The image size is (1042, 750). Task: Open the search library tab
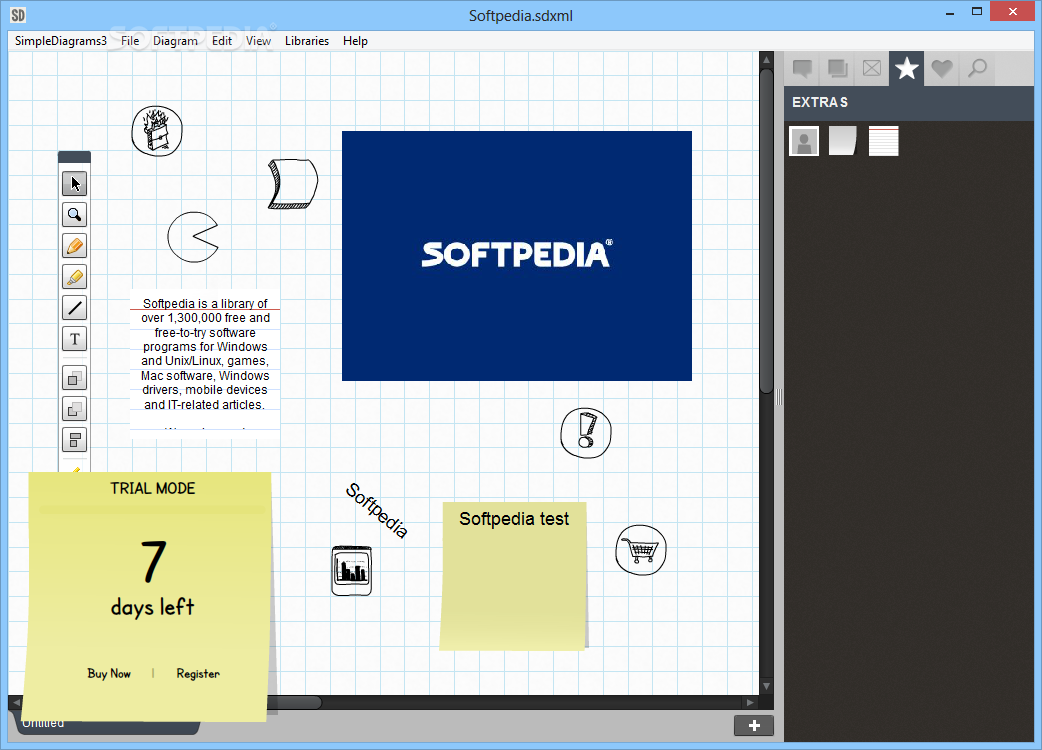coord(977,68)
